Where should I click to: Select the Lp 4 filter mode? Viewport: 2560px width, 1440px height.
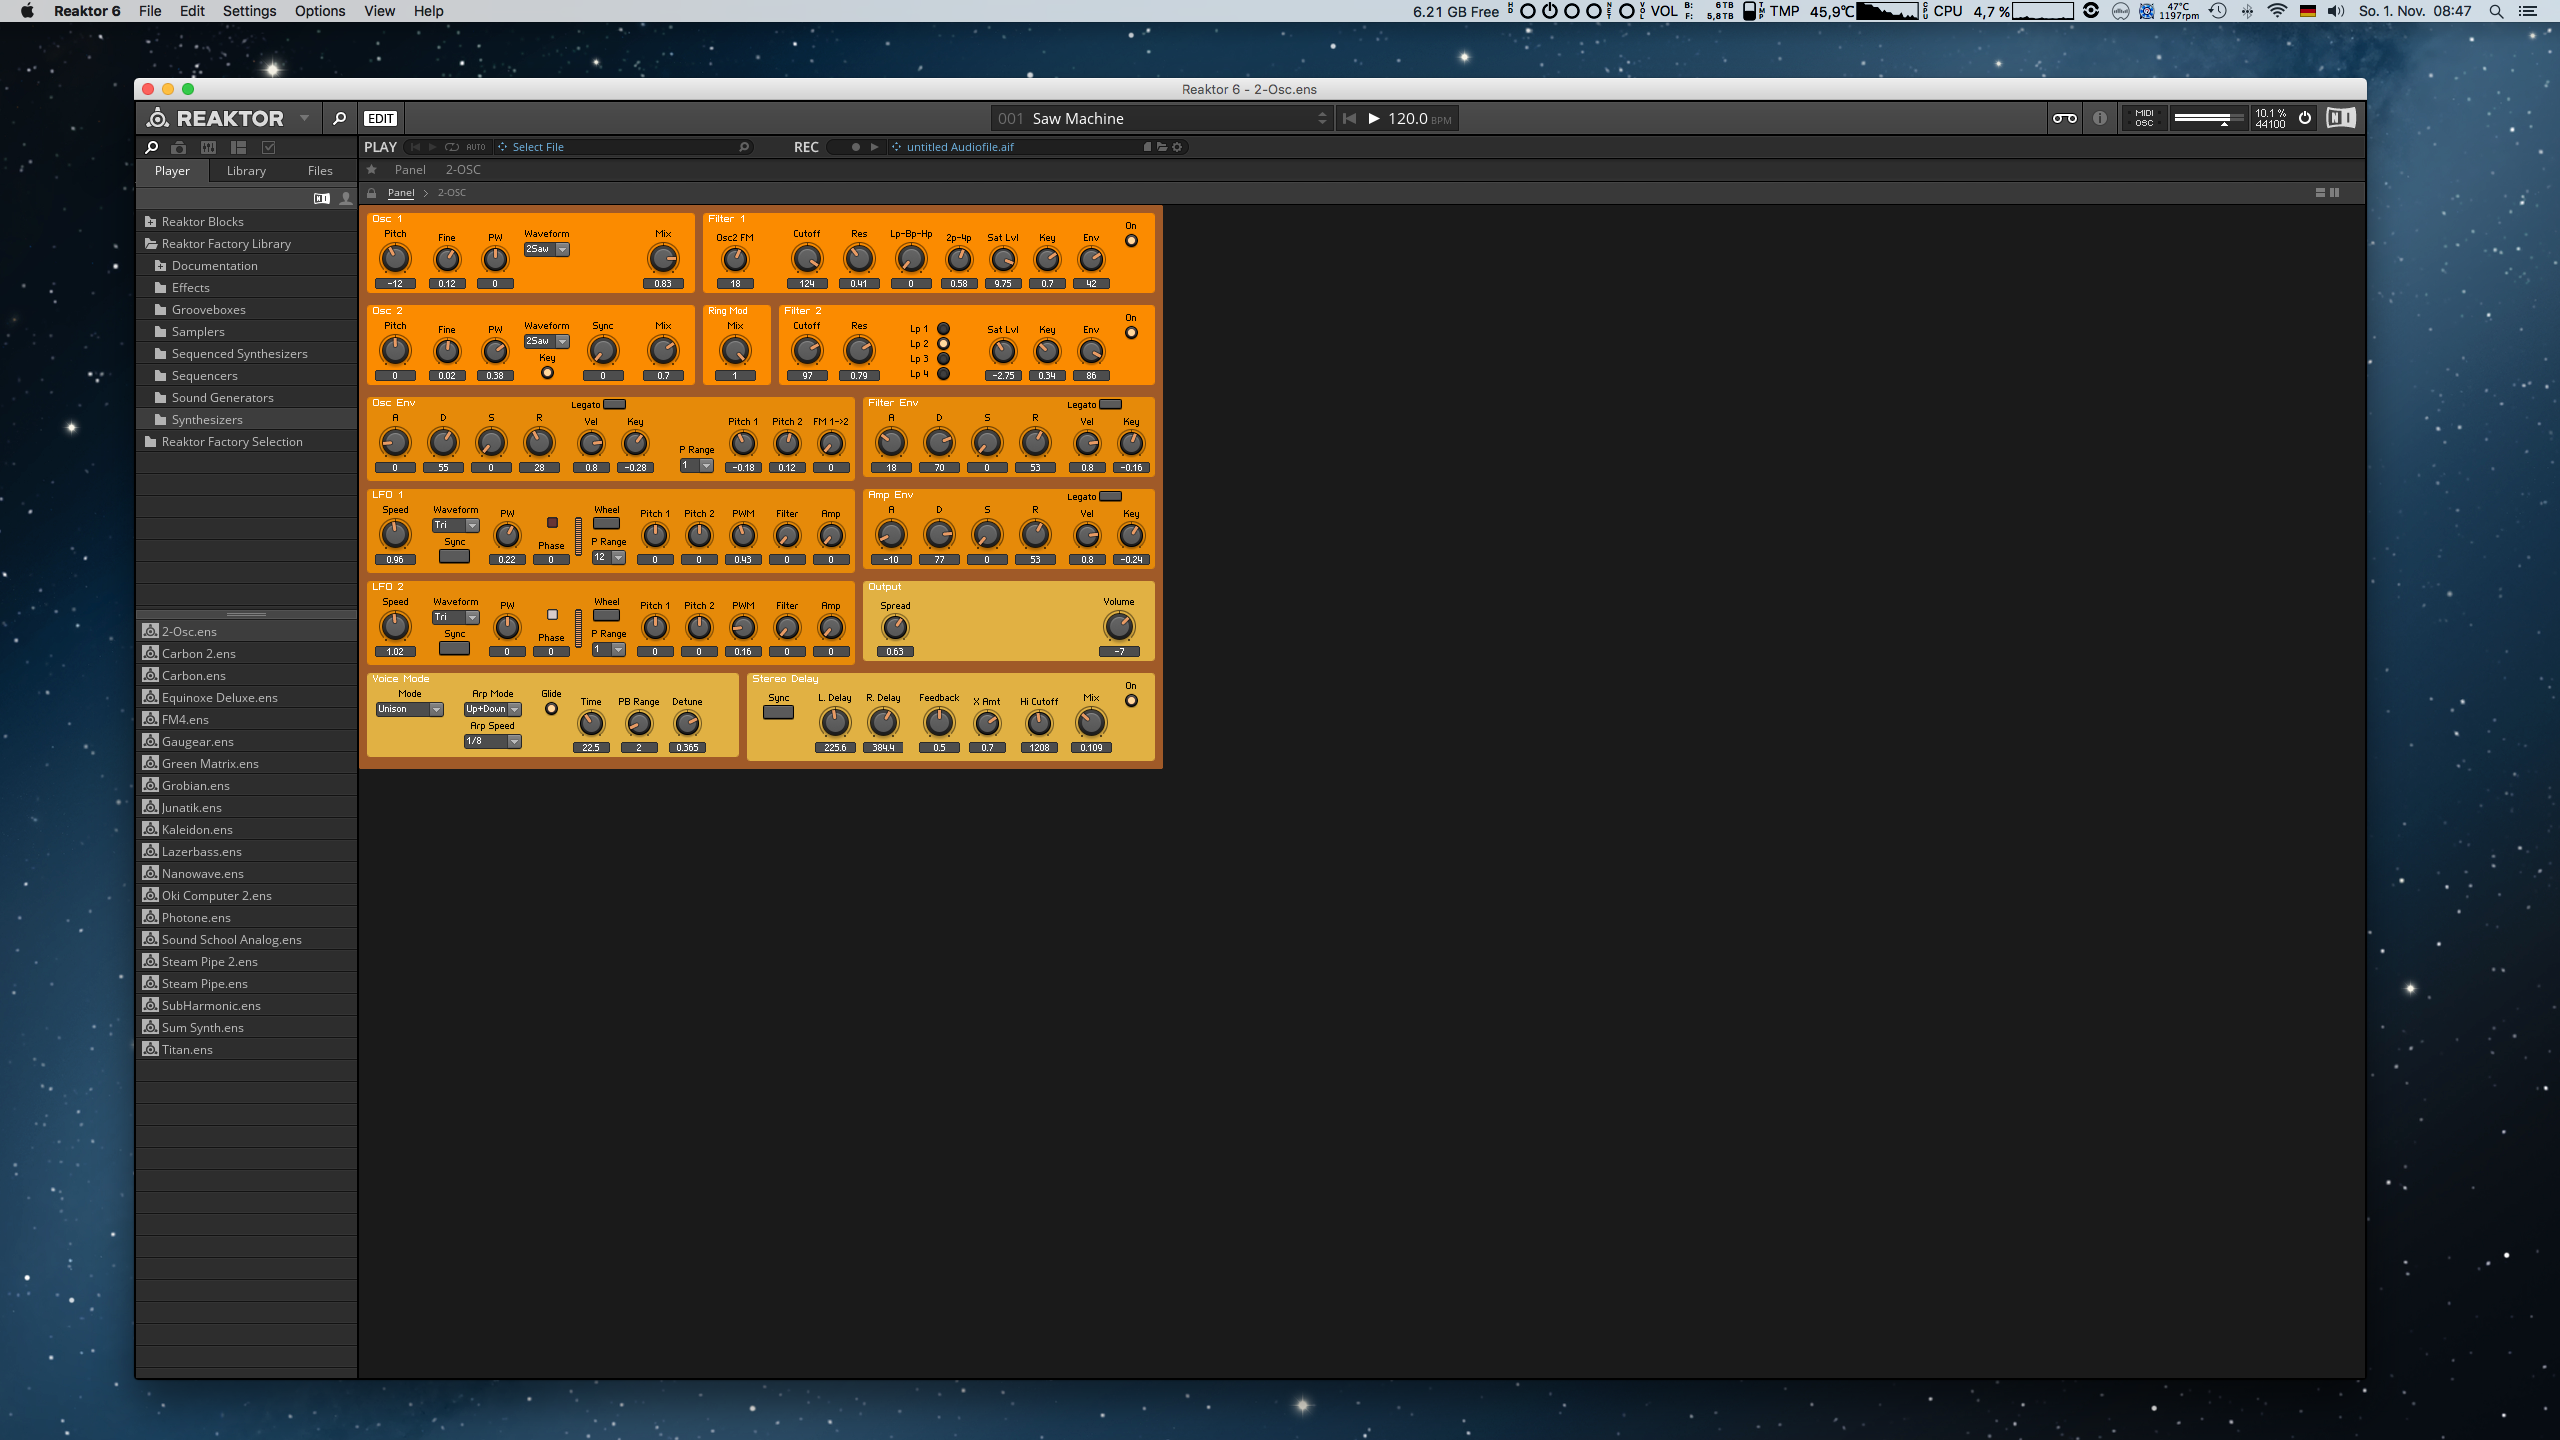943,374
